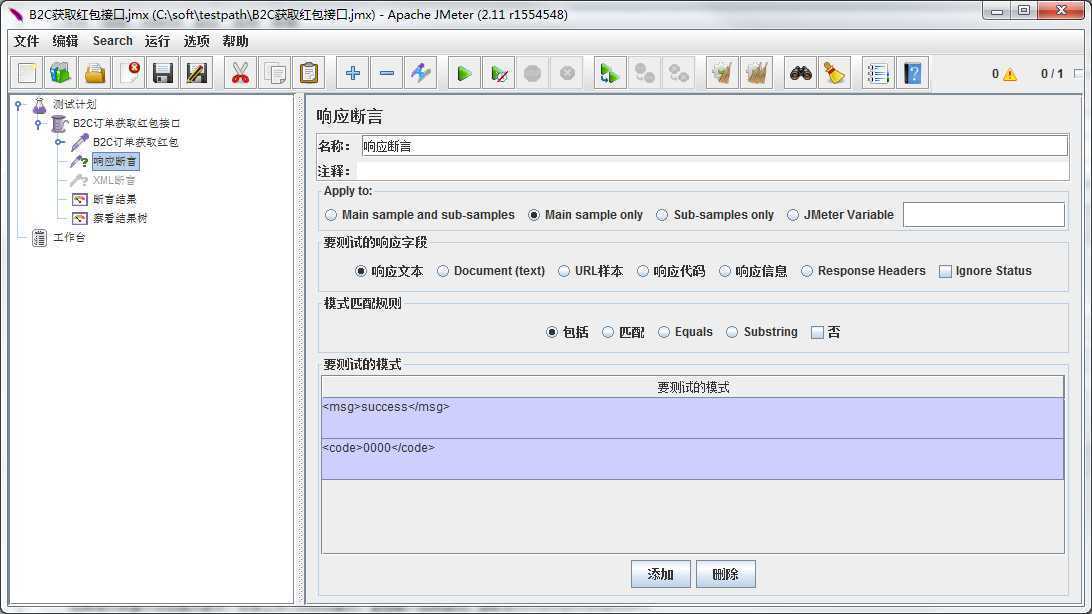
Task: Open the Search menu
Action: coord(112,41)
